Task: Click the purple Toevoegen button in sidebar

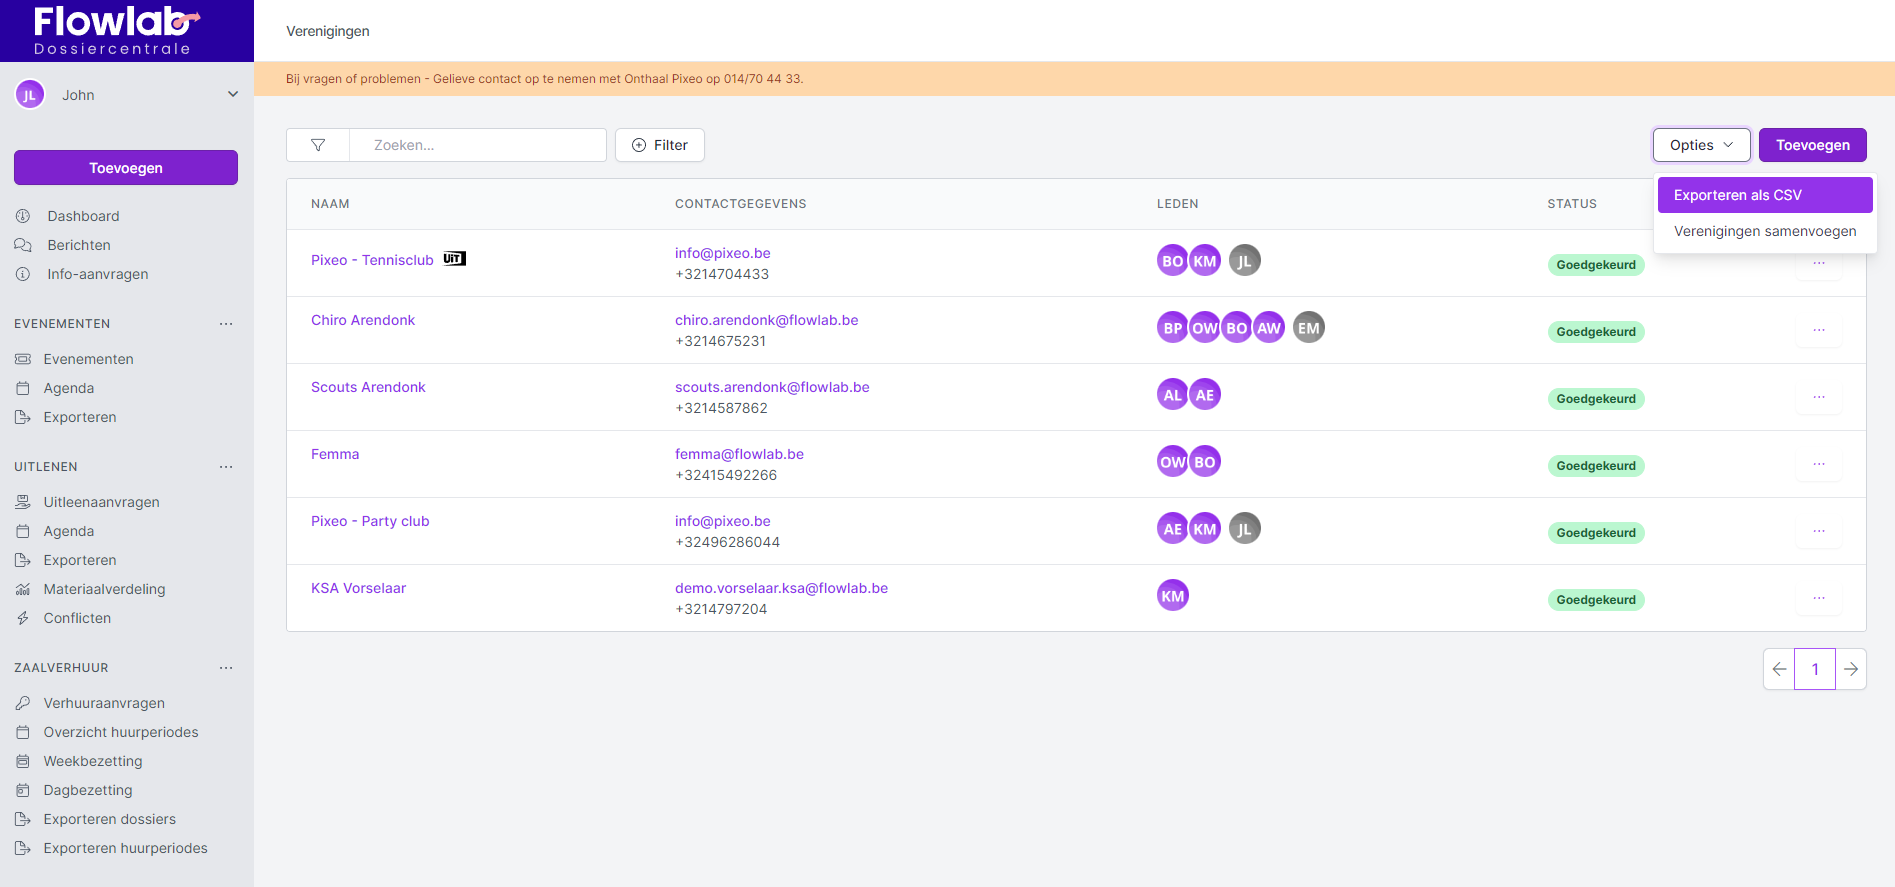Action: tap(126, 168)
